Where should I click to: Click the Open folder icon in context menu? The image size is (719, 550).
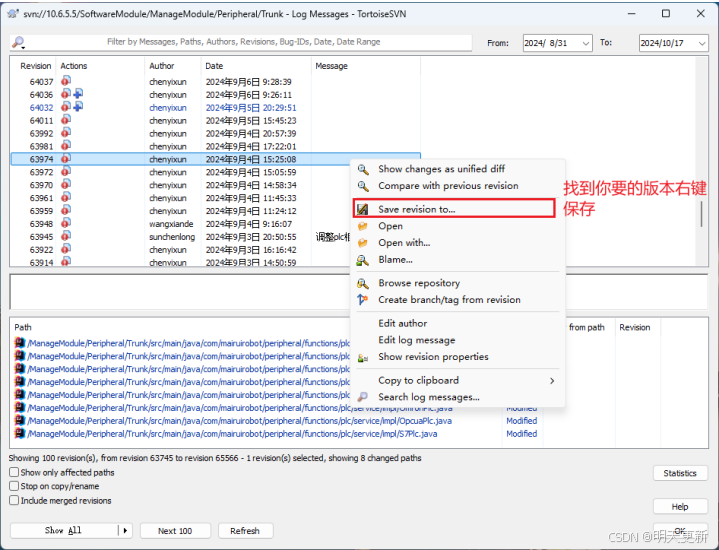click(x=362, y=226)
